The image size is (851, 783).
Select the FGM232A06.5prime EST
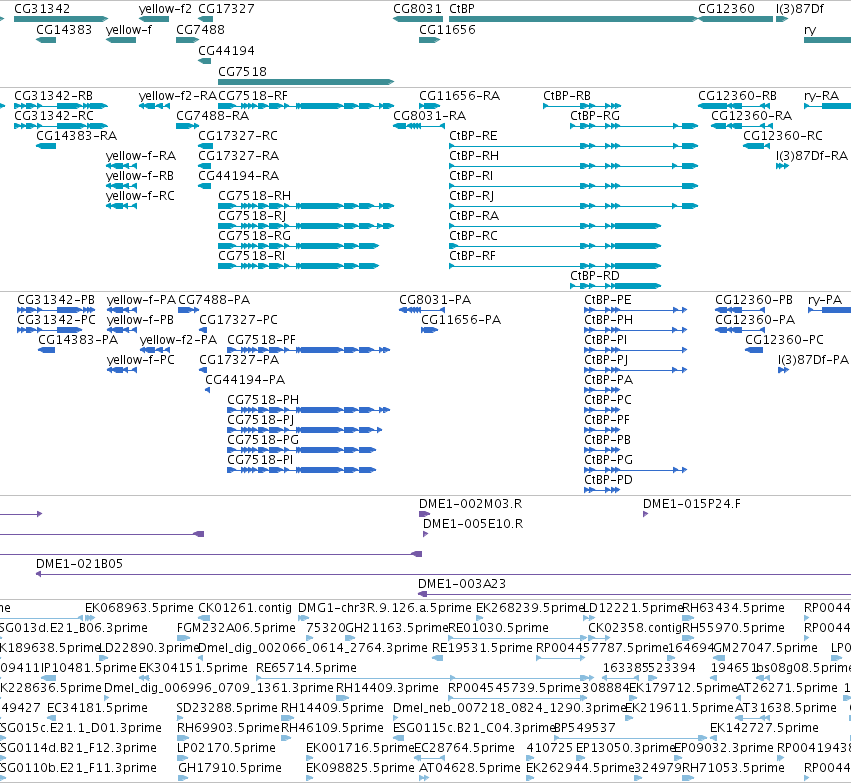184,638
